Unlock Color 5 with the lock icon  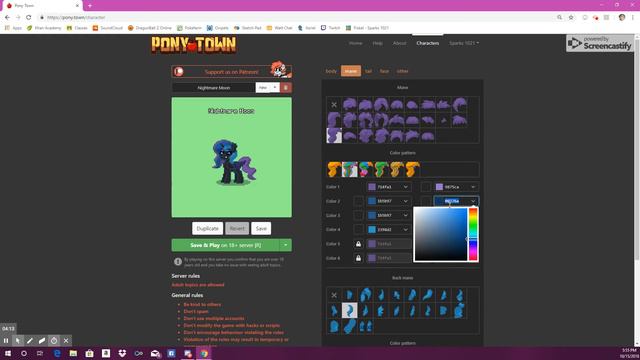(x=358, y=244)
